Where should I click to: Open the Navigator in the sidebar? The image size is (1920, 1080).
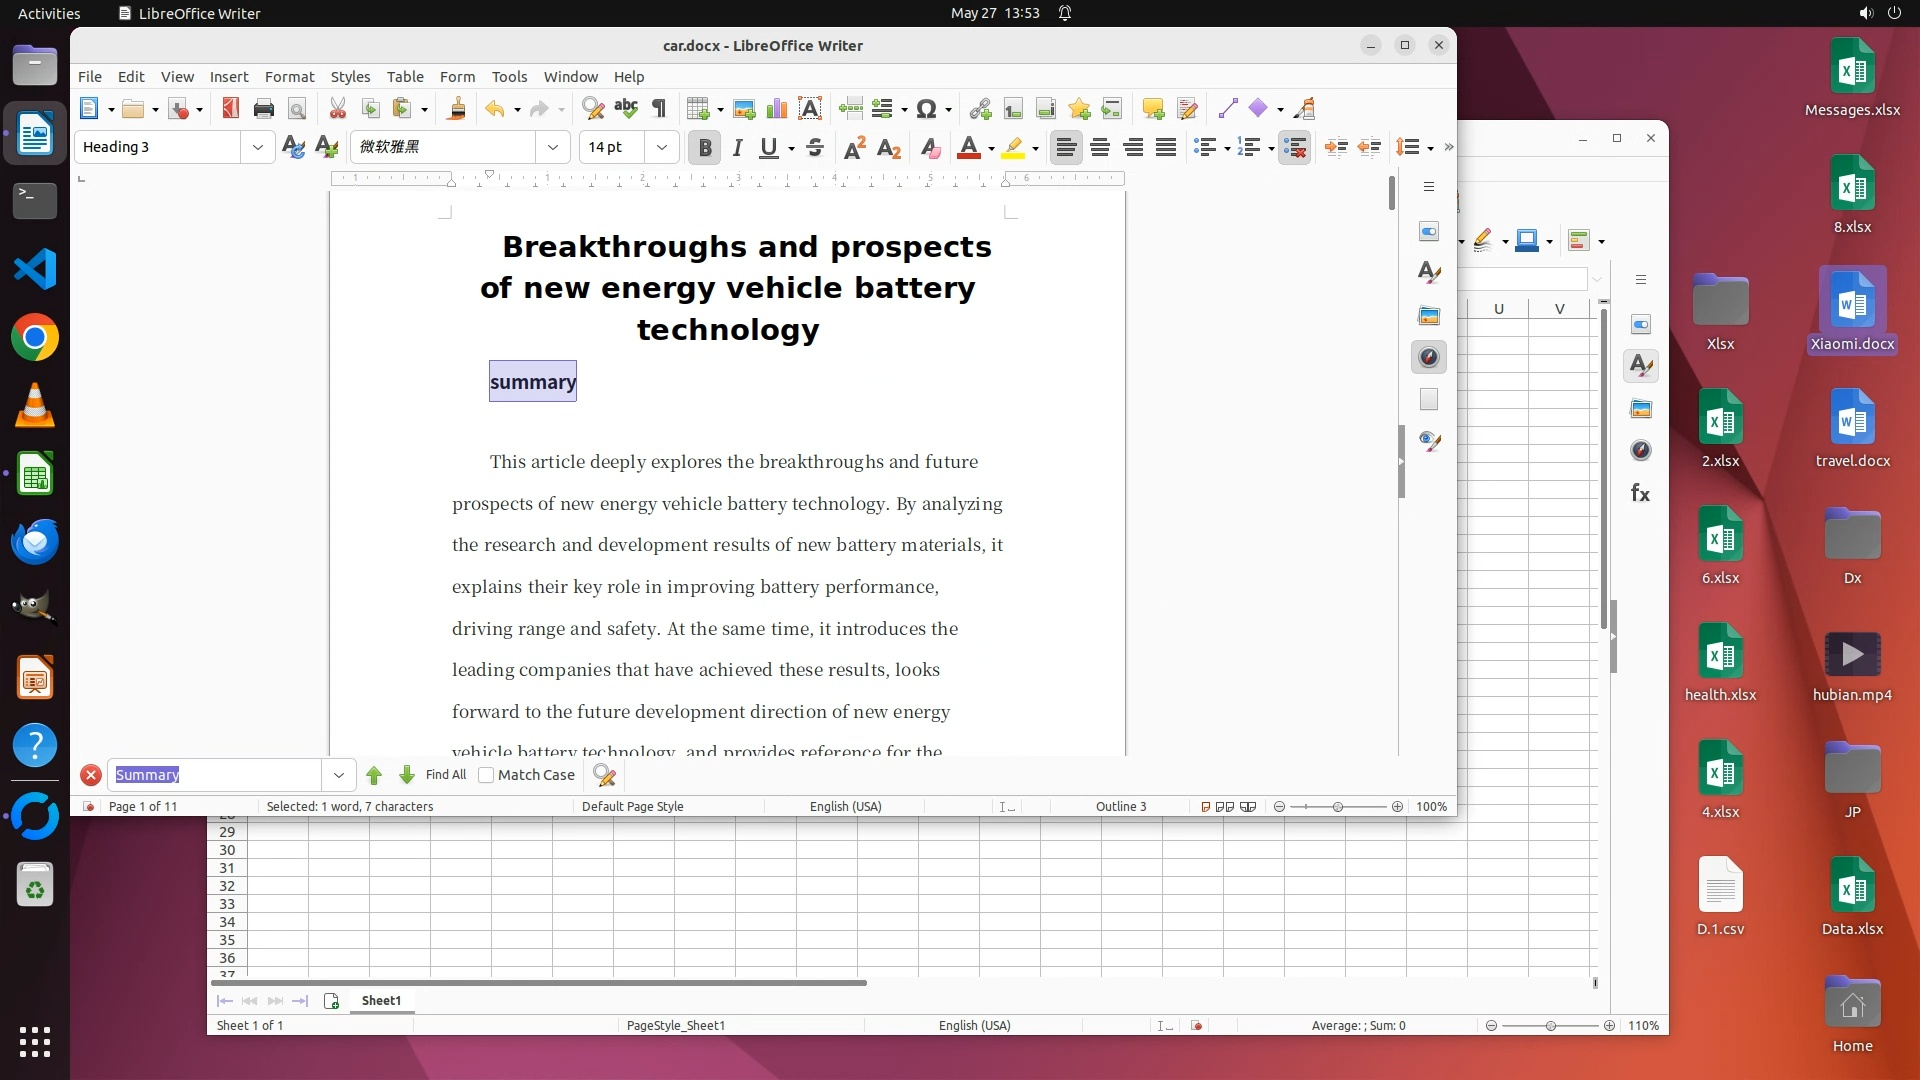[x=1429, y=358]
